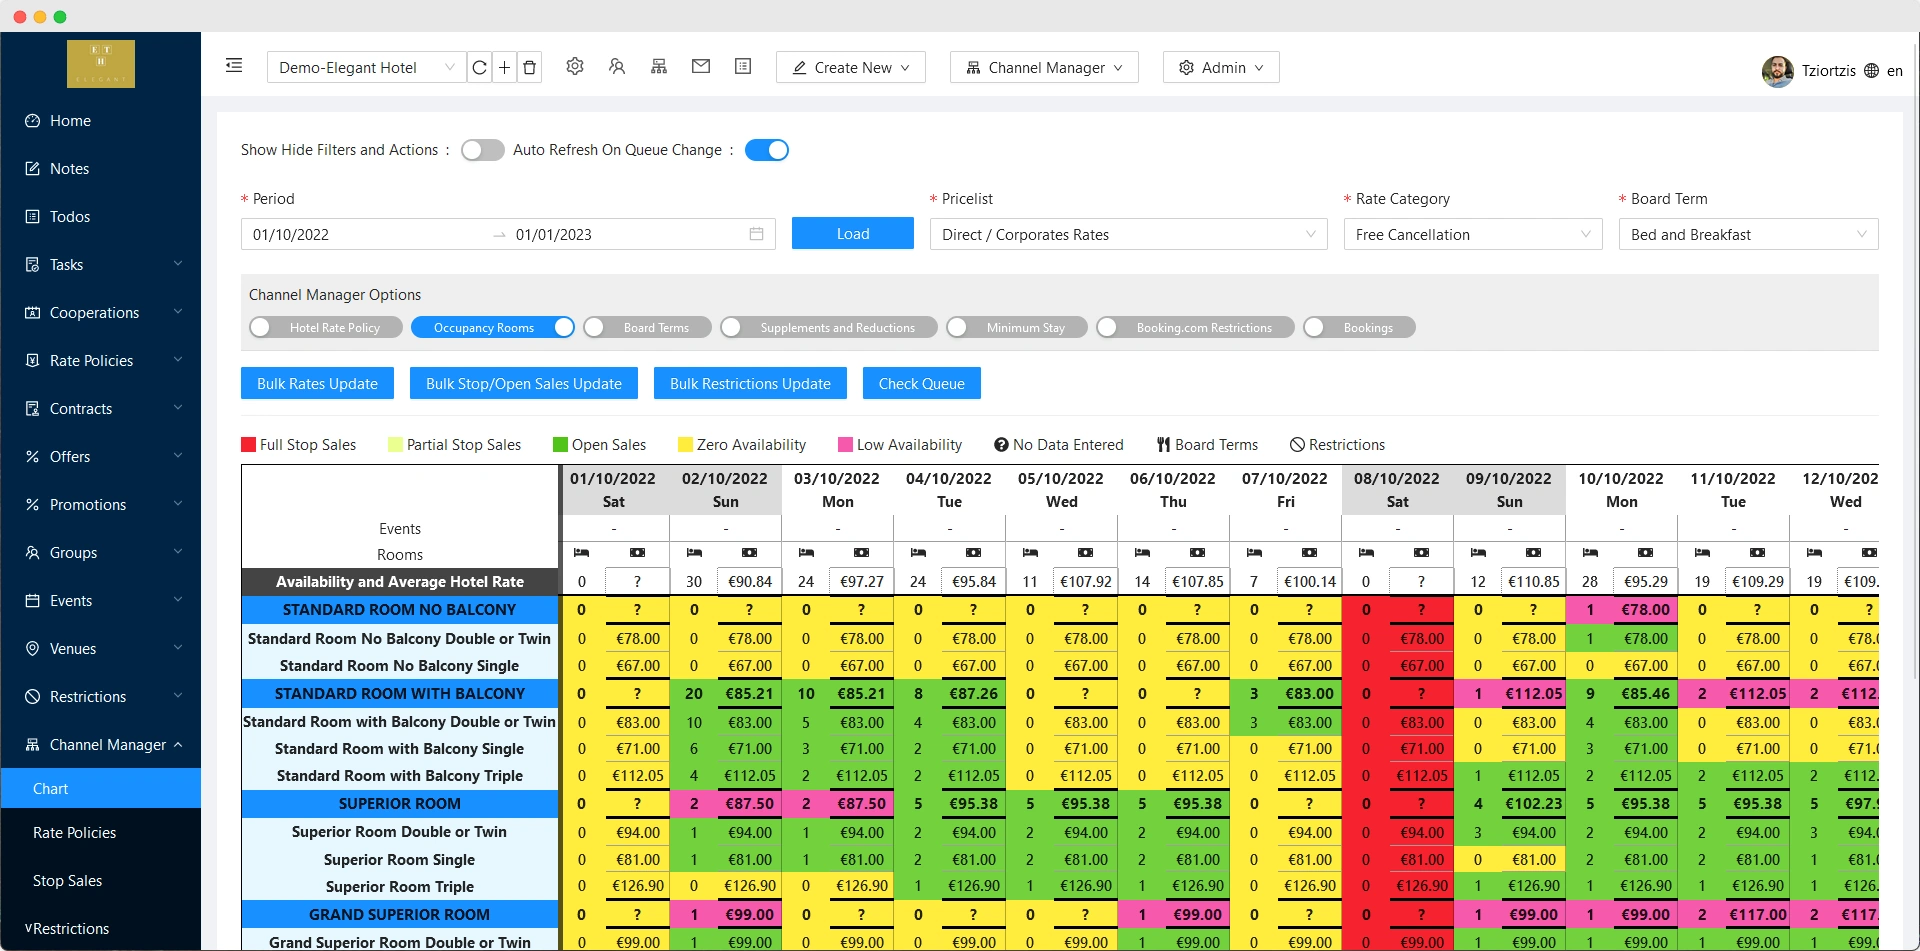The image size is (1920, 951).
Task: Click the trash delete icon
Action: pos(530,67)
